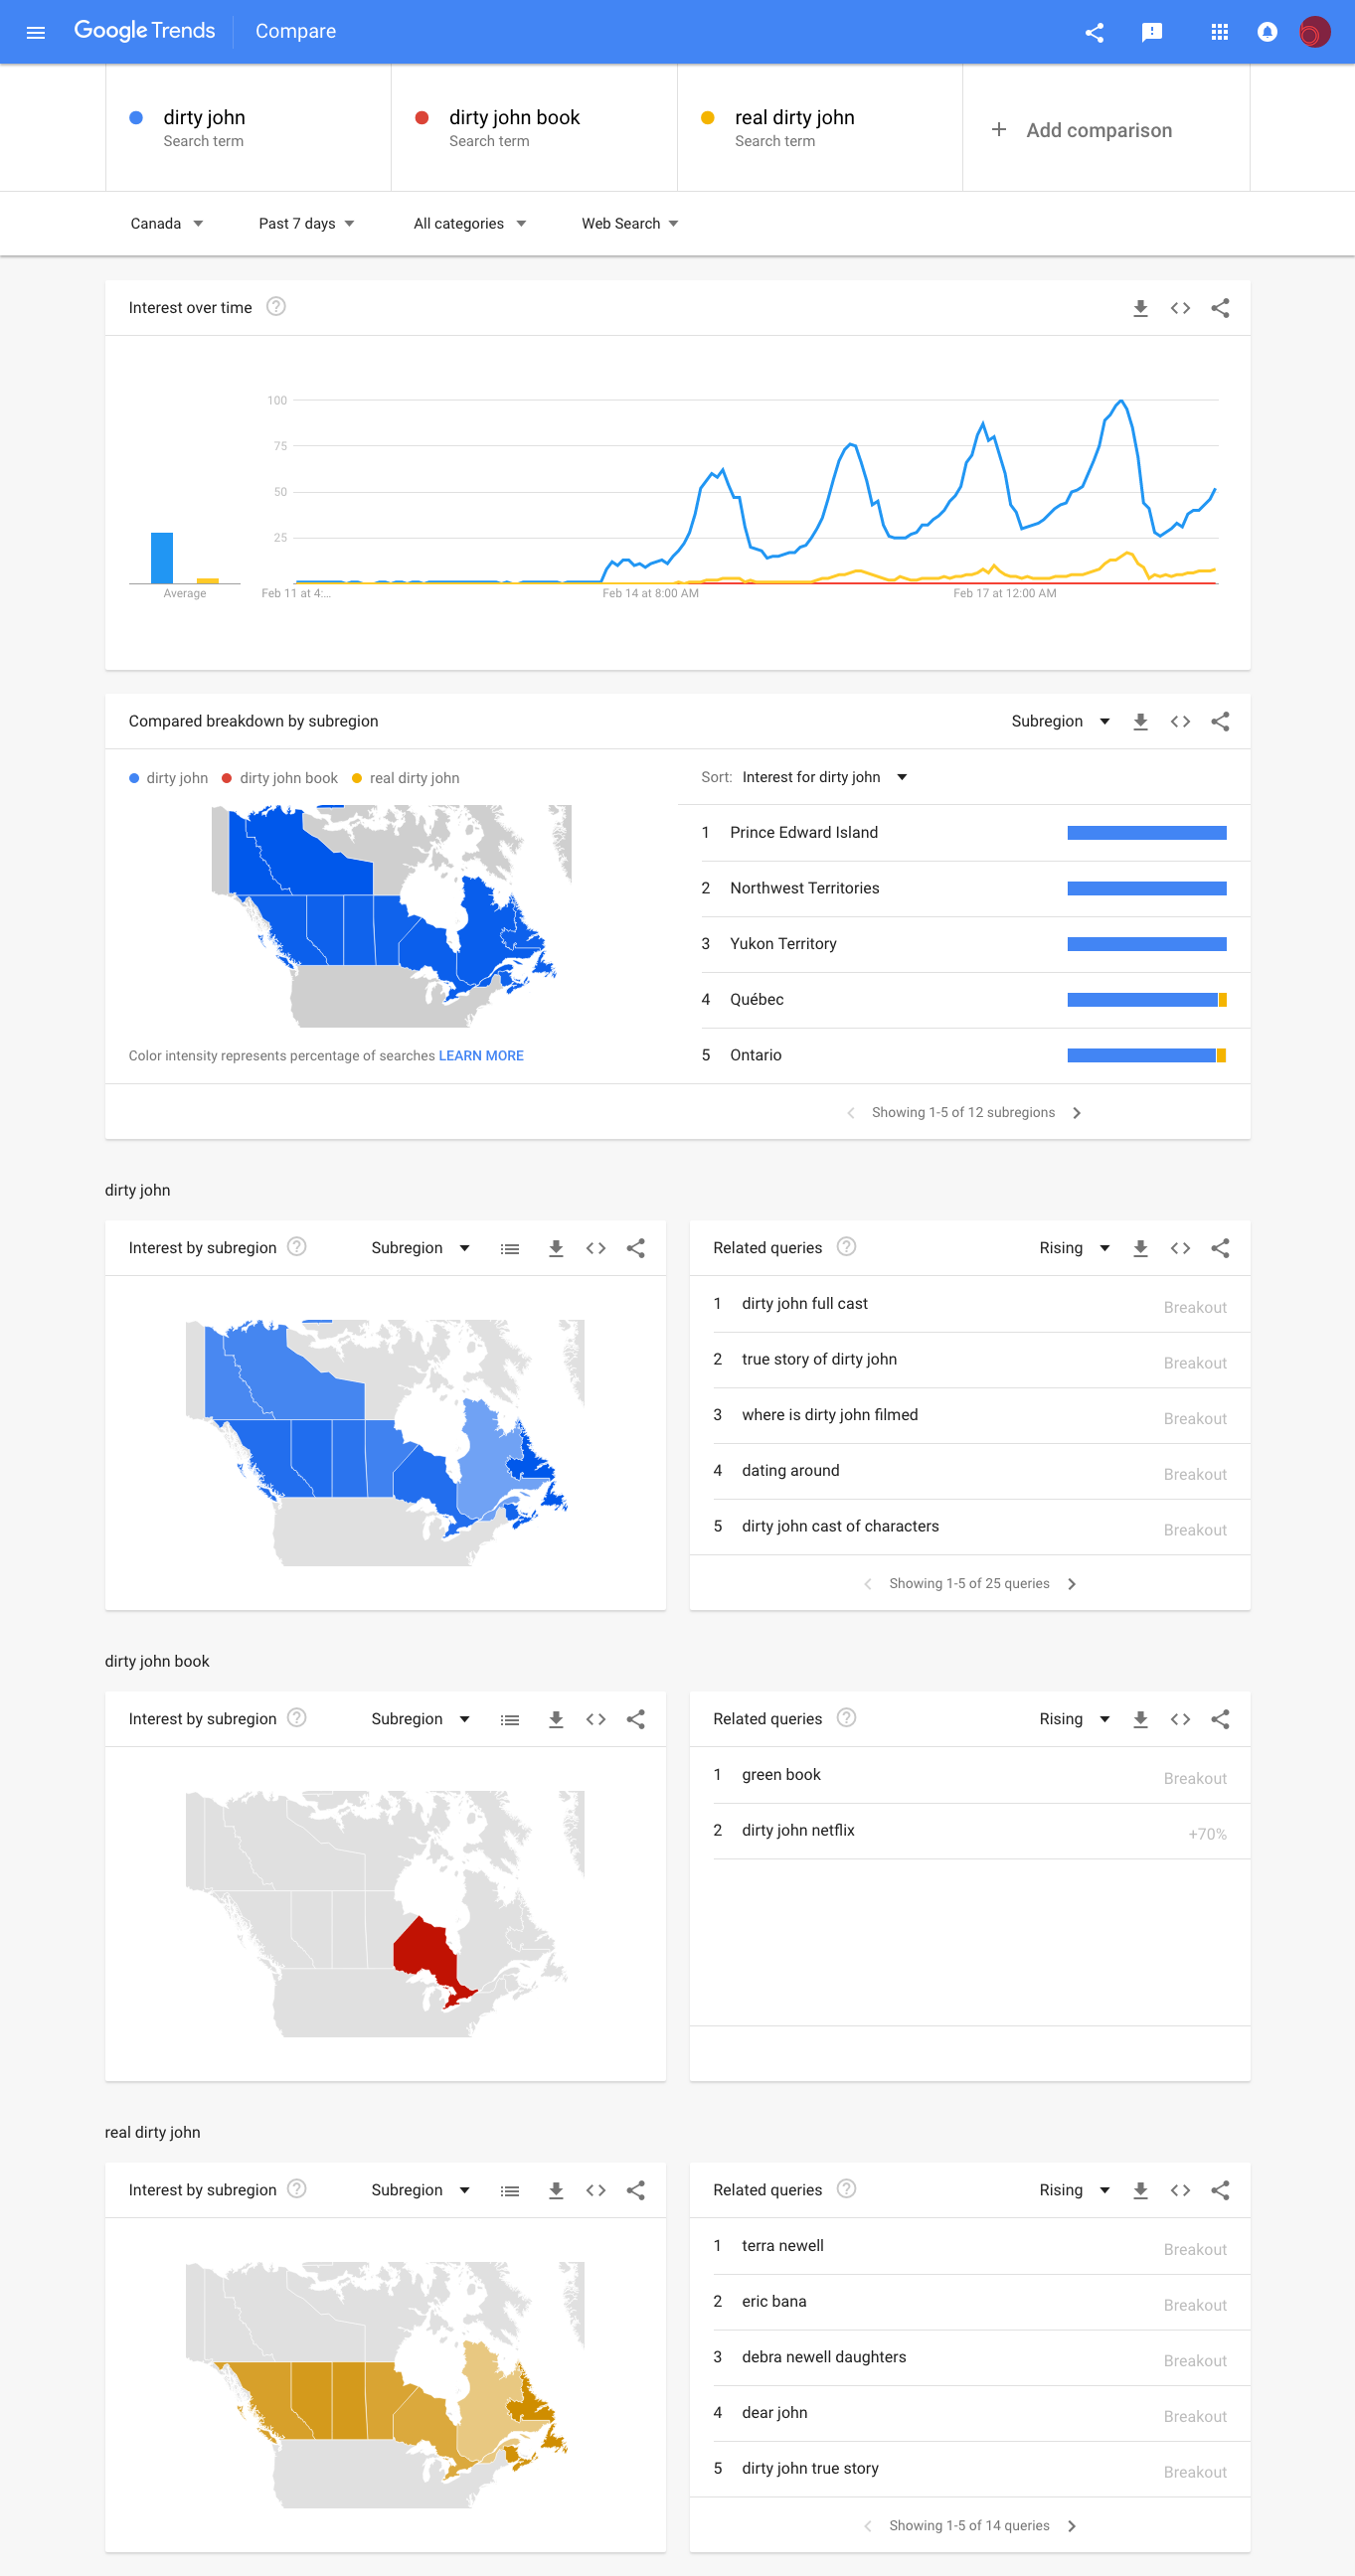
Task: Open the notifications bell
Action: pos(1266,32)
